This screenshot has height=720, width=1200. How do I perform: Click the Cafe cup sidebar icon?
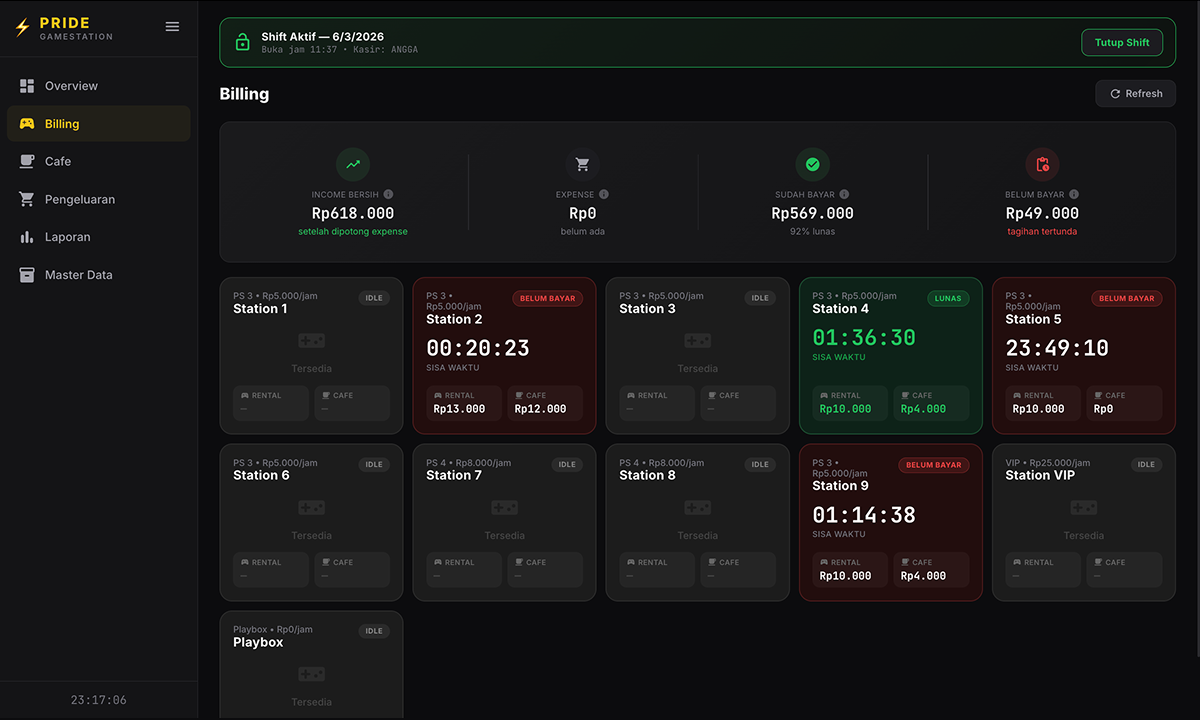click(x=27, y=161)
